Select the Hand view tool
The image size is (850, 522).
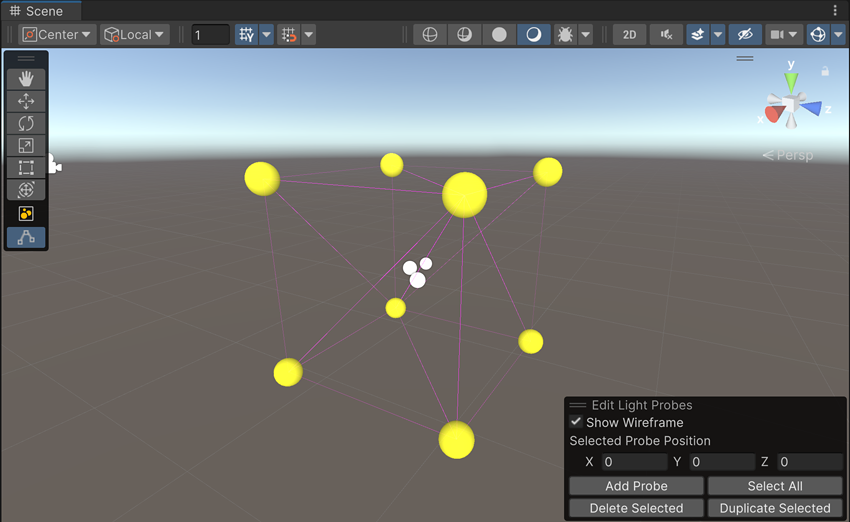click(x=26, y=78)
